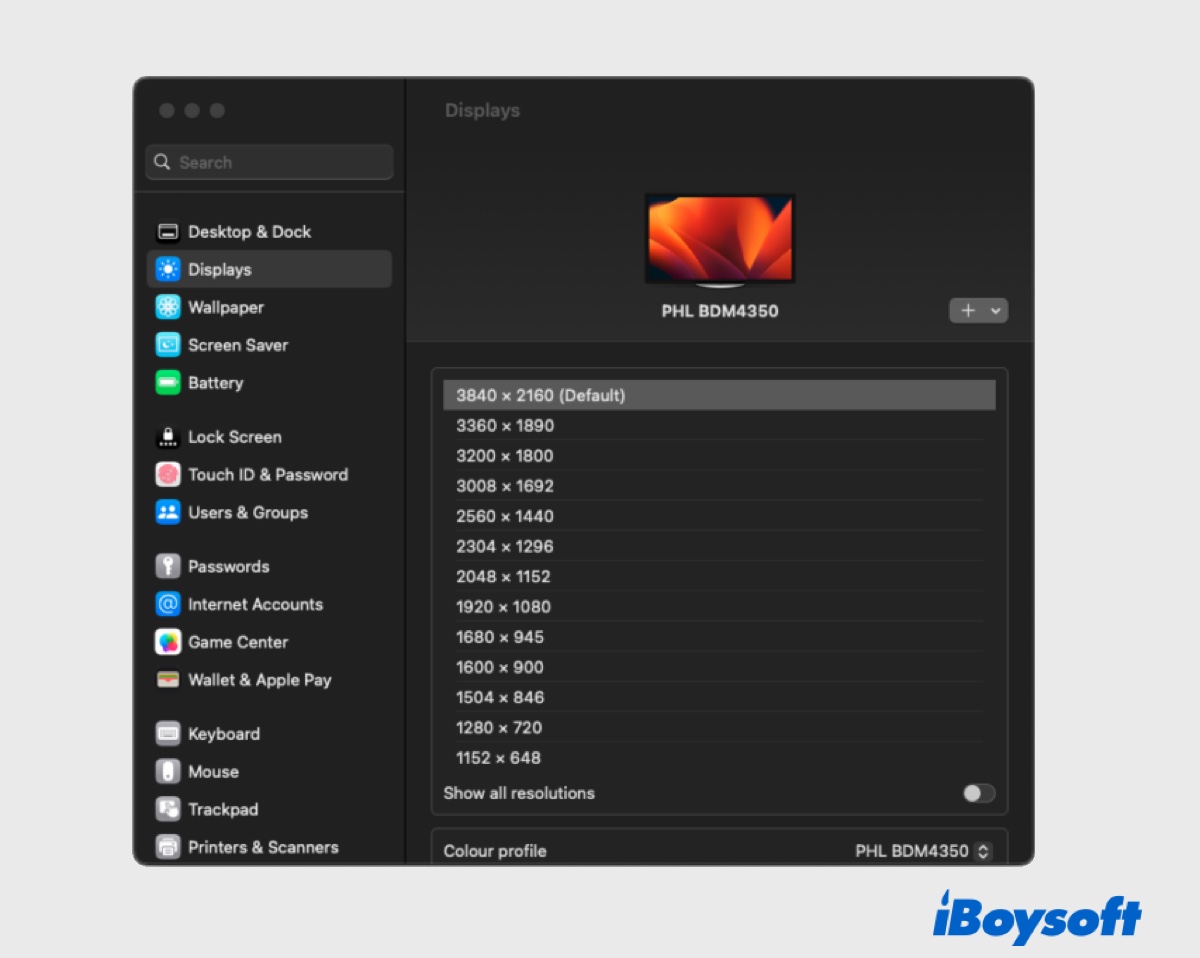Select the 1920 × 1080 resolution
Viewport: 1200px width, 958px height.
(x=719, y=607)
